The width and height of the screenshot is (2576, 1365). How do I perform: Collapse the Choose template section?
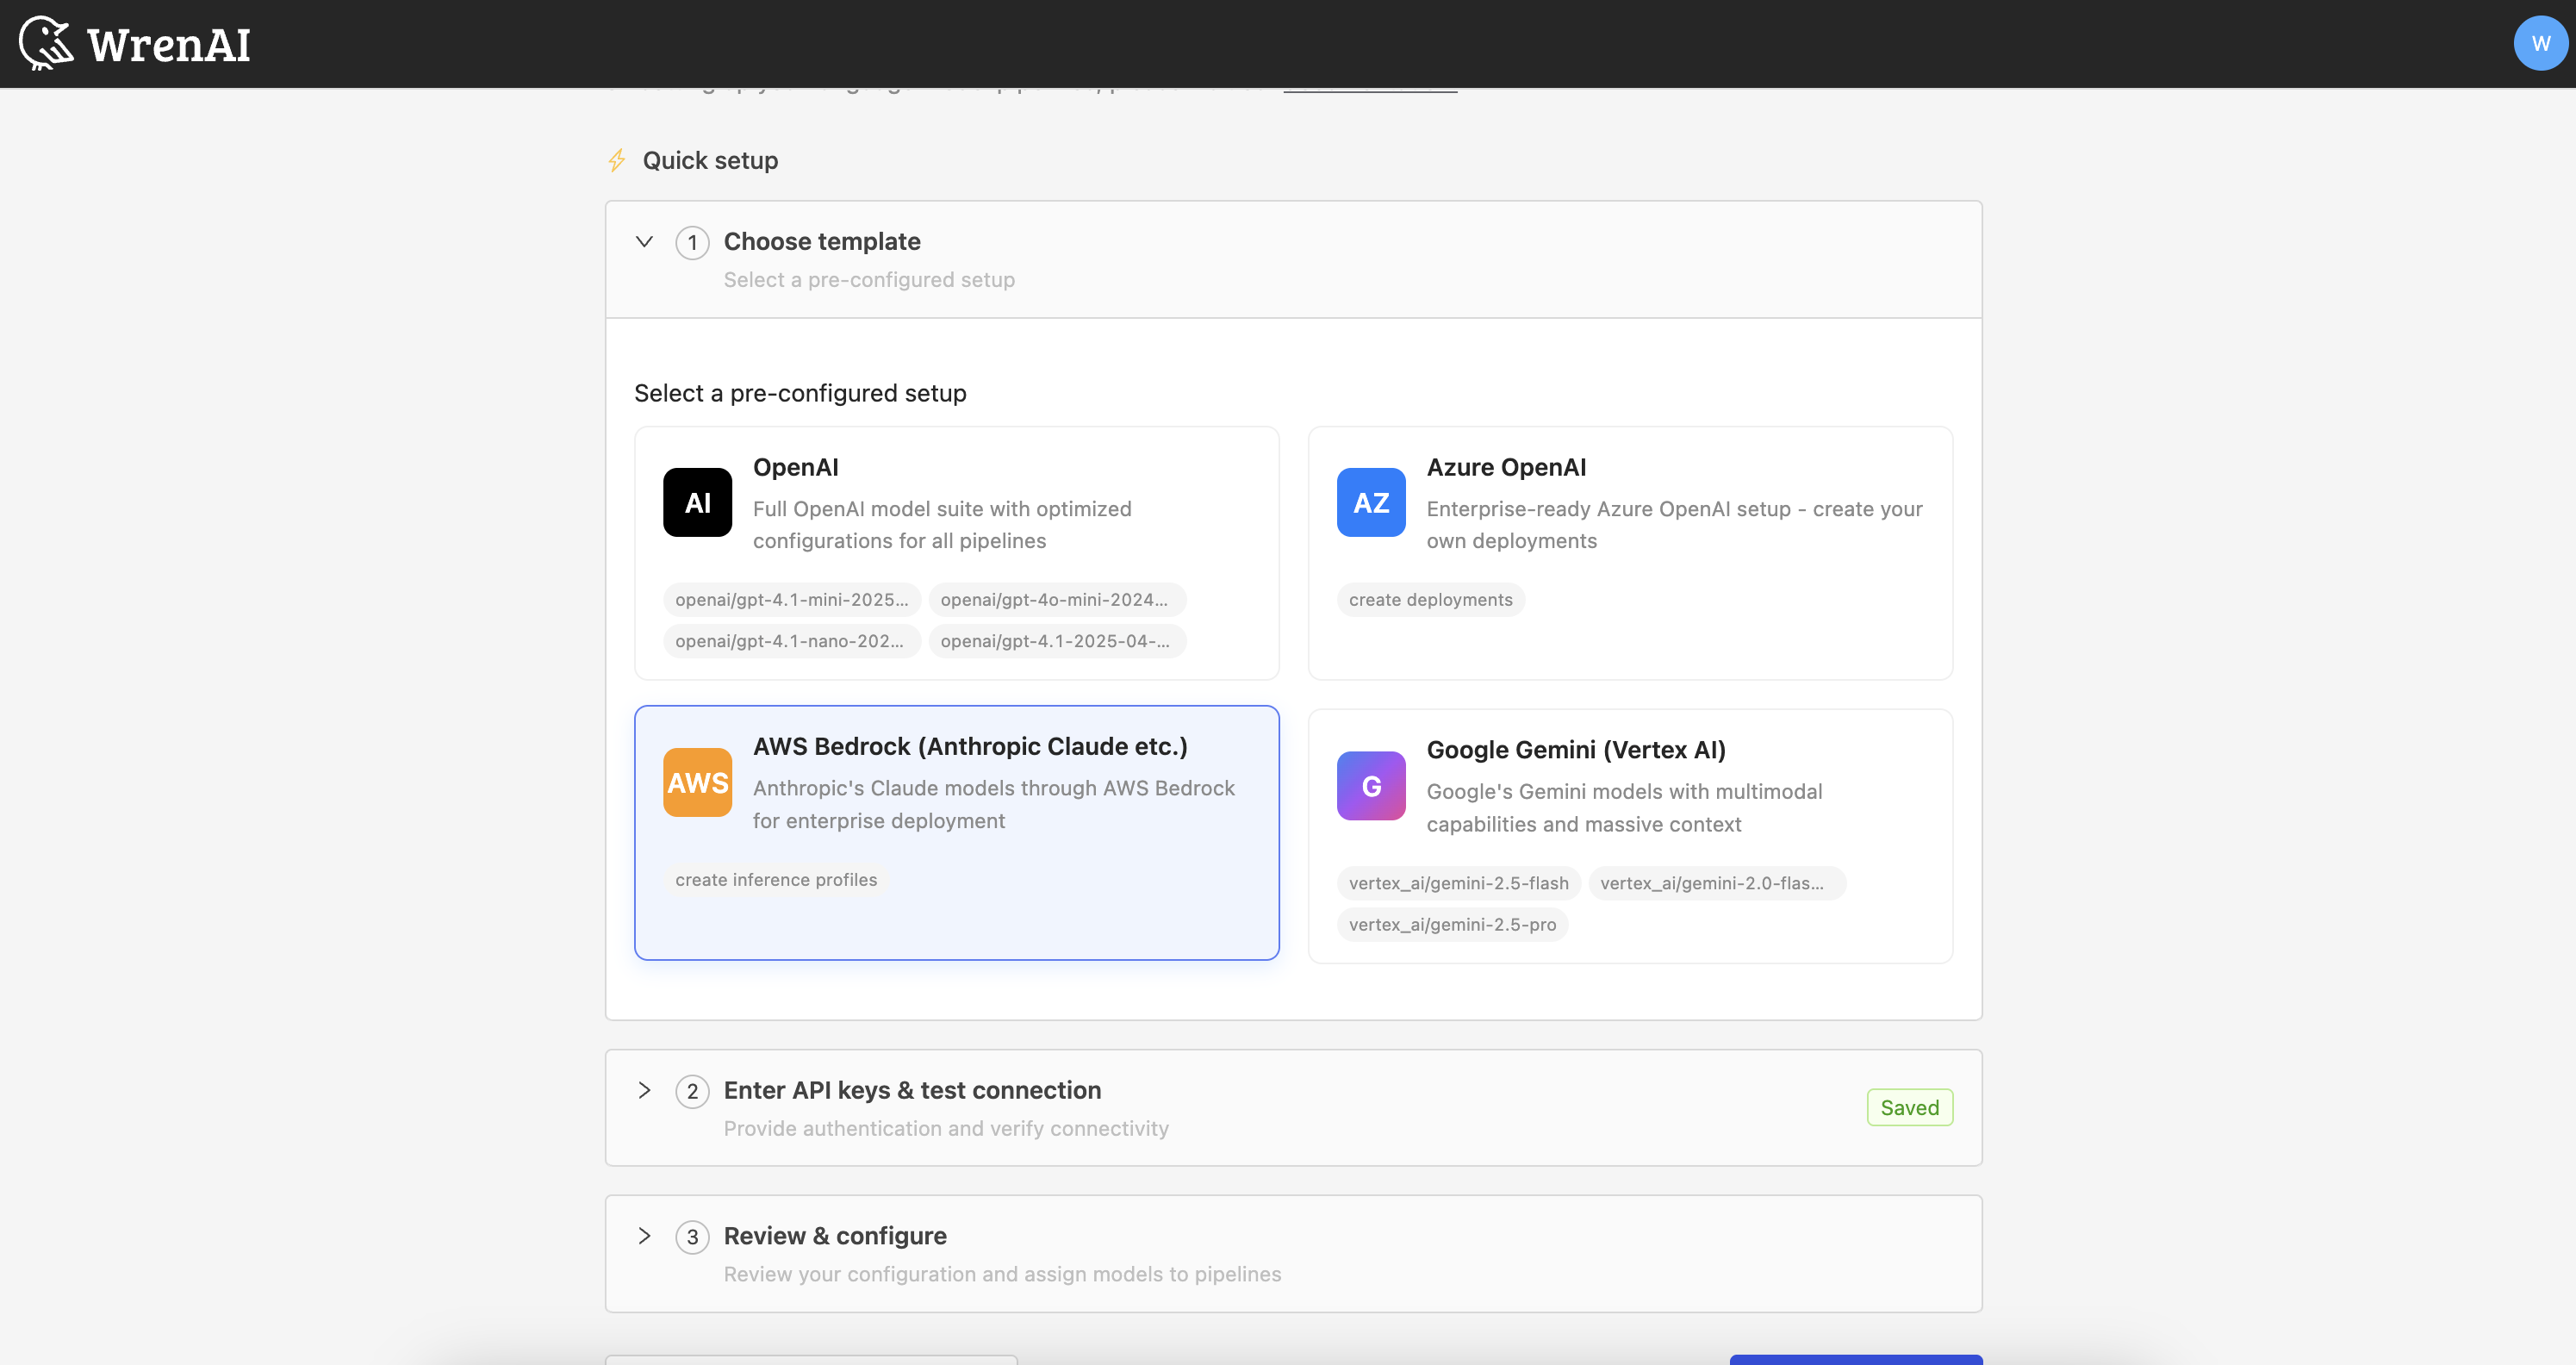pos(644,242)
